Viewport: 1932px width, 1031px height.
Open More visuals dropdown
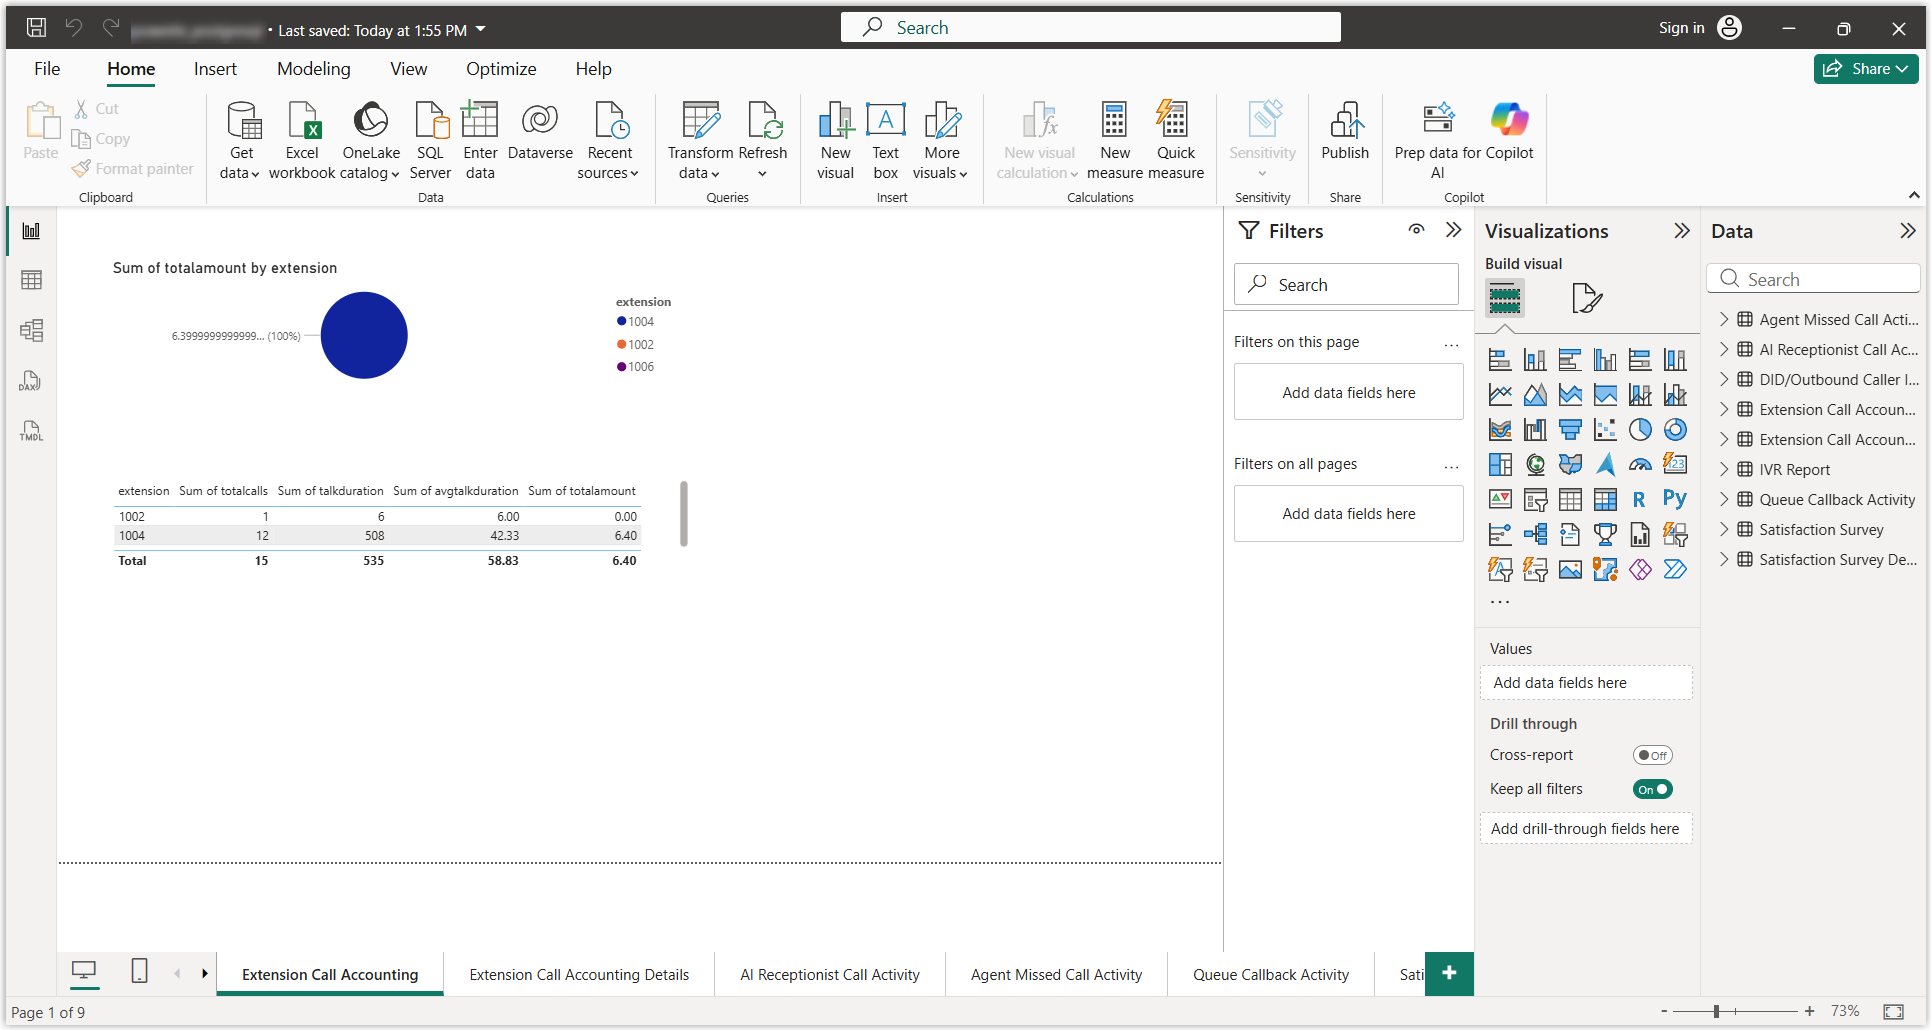click(941, 140)
